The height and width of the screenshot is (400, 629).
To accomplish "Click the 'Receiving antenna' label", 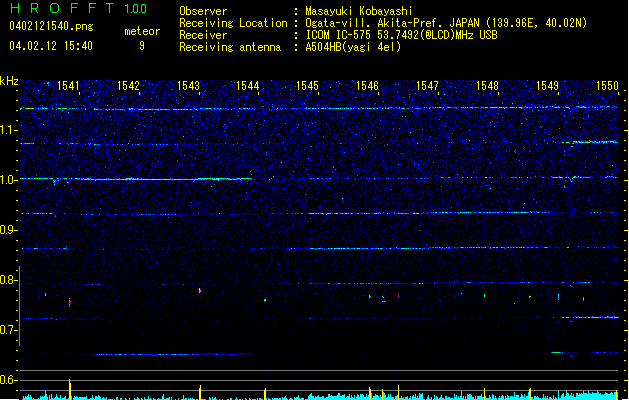I will (x=230, y=47).
